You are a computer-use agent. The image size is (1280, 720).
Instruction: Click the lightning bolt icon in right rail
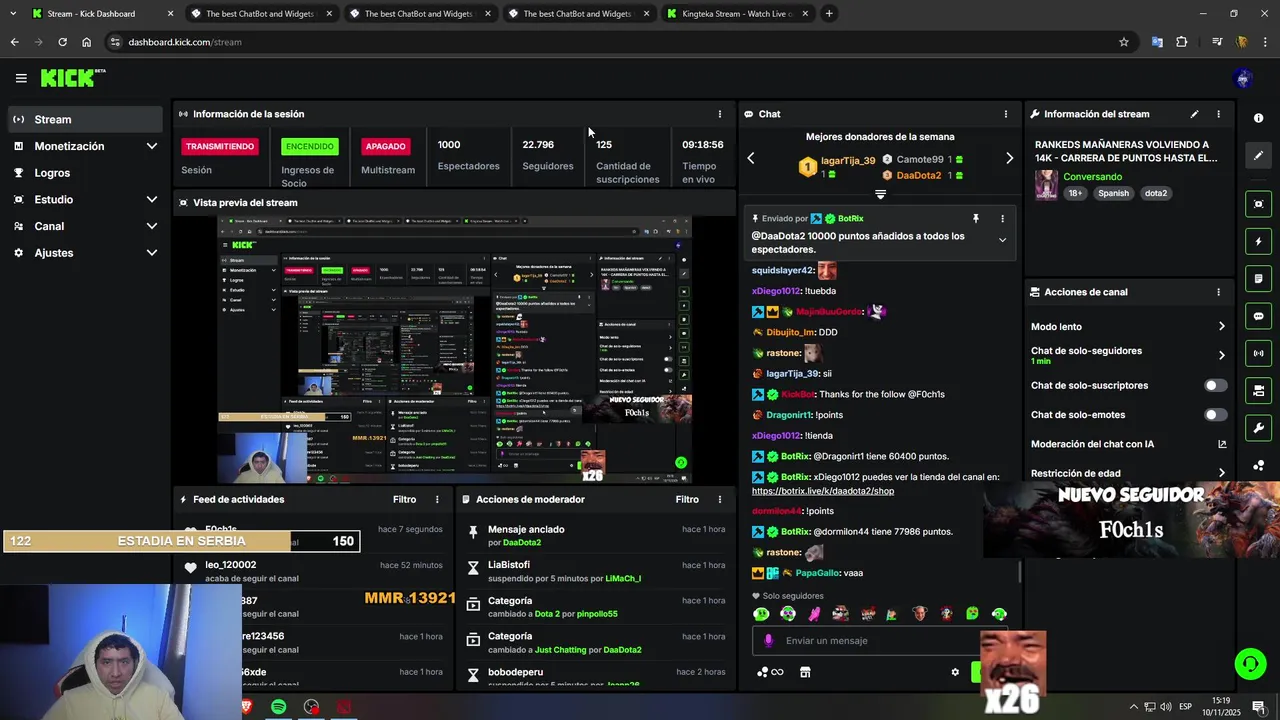click(x=1258, y=241)
